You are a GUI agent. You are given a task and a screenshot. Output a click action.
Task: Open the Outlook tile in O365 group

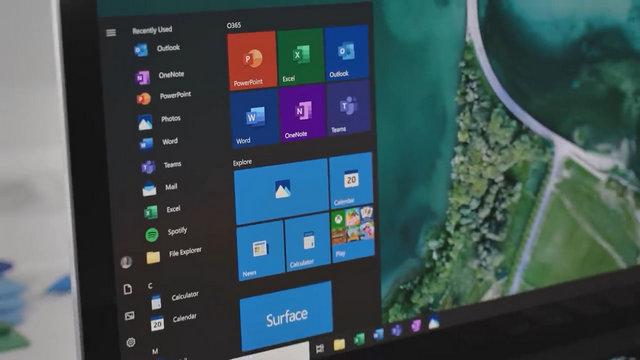[x=347, y=52]
